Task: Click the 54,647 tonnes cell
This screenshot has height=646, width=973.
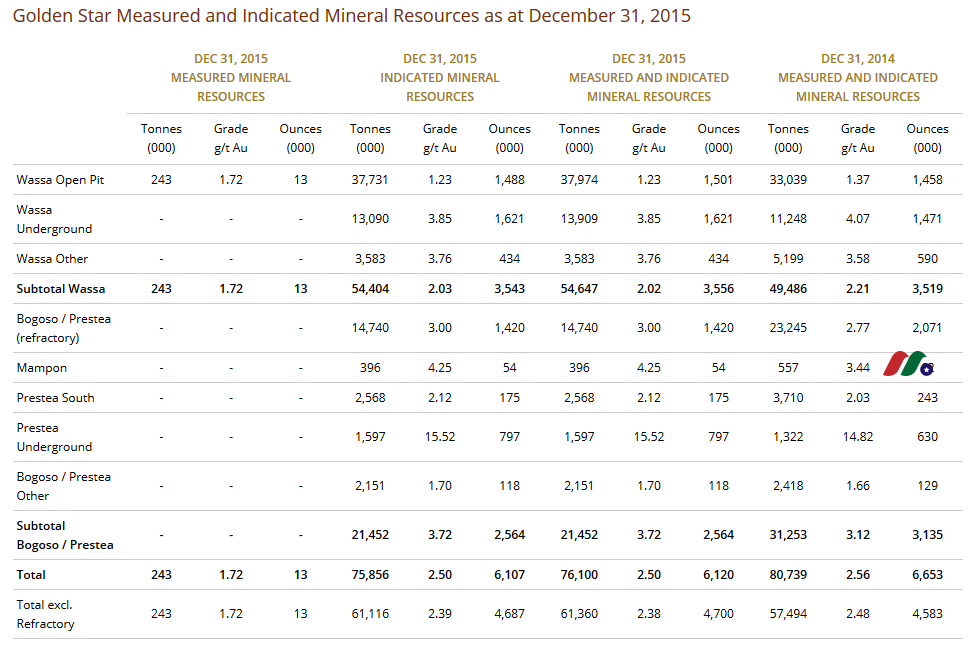Action: tap(579, 289)
